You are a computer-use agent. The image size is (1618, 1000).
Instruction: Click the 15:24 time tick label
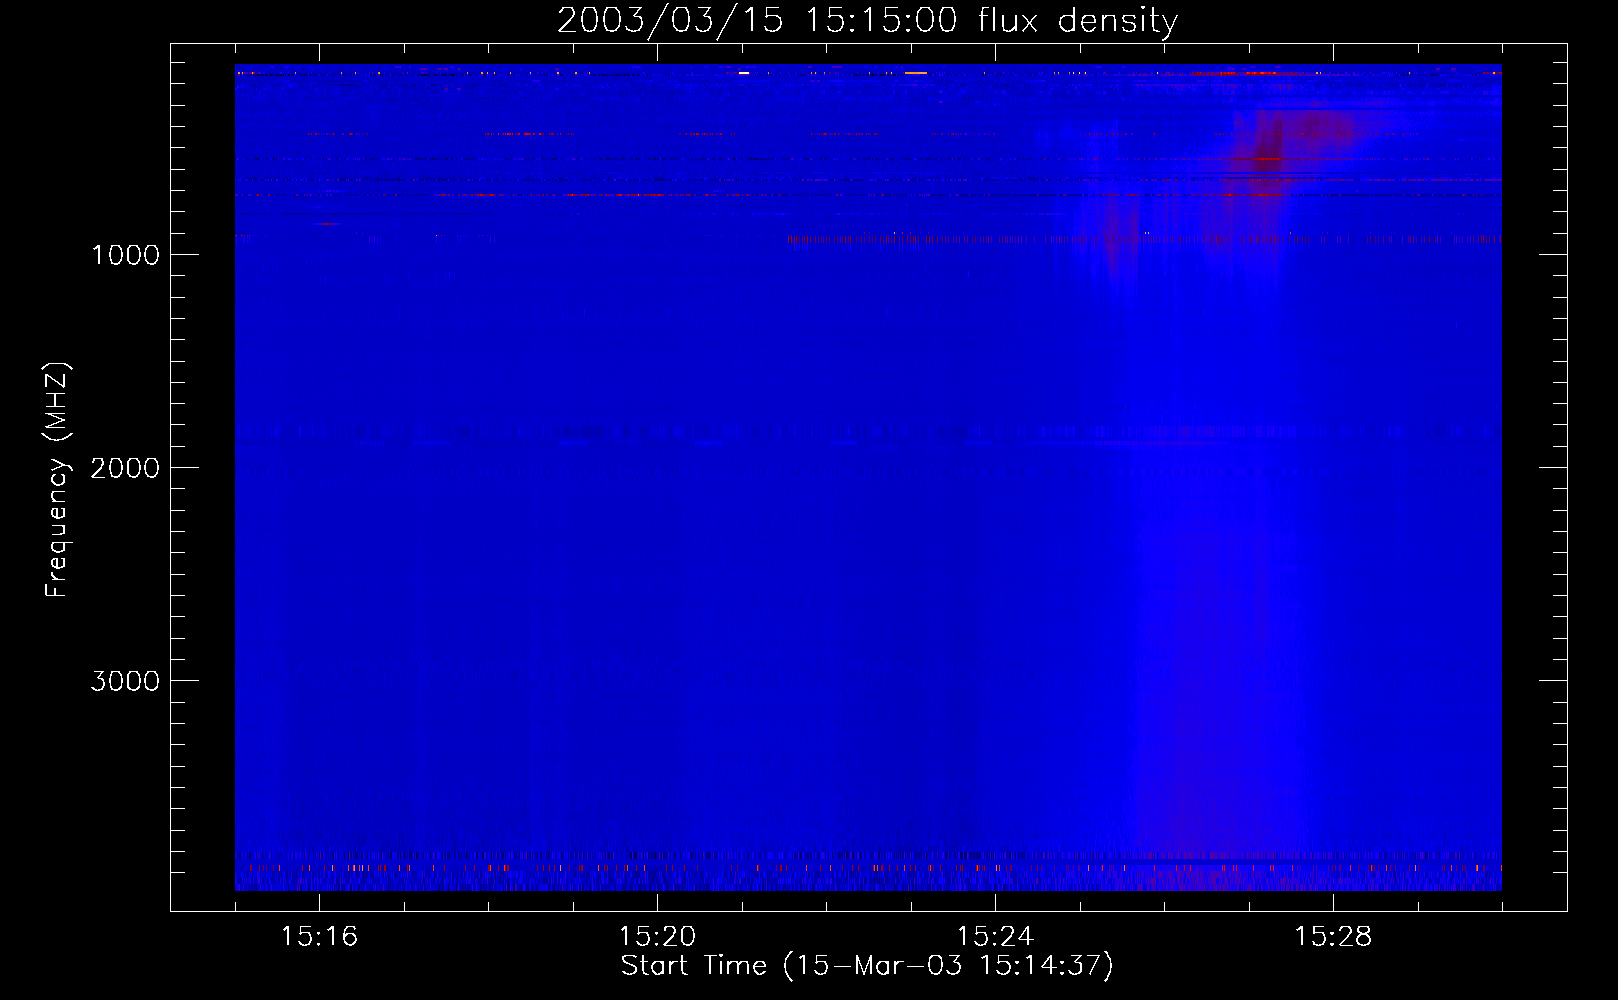pos(995,936)
